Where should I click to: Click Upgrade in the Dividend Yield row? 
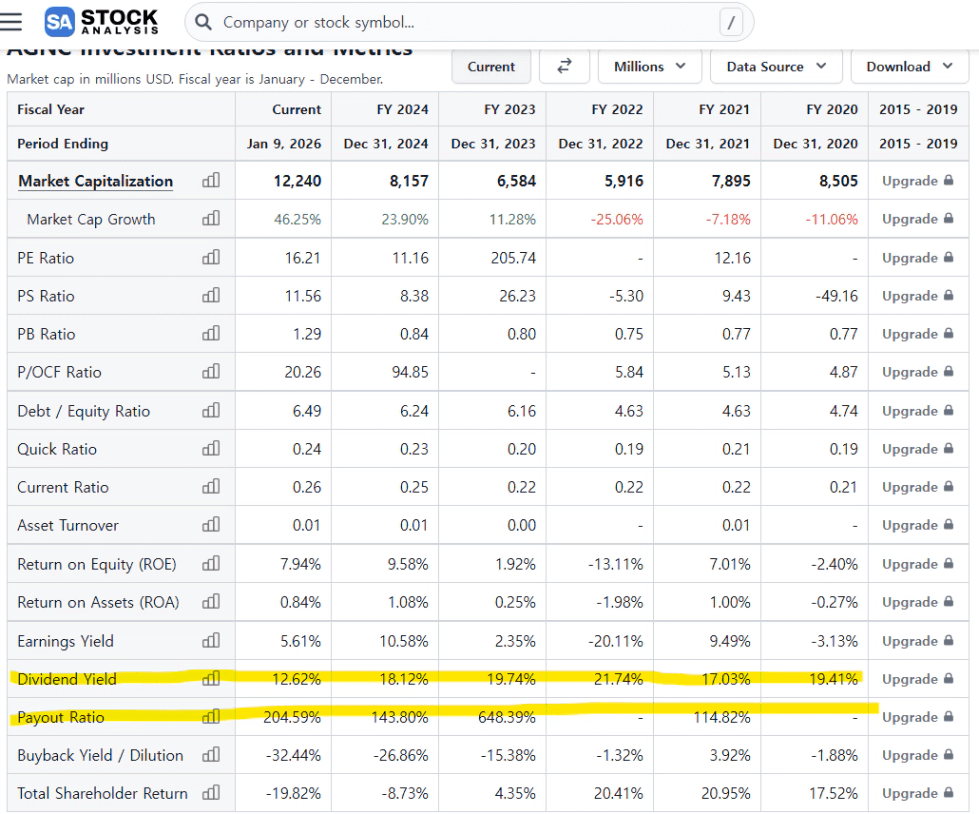pyautogui.click(x=916, y=679)
